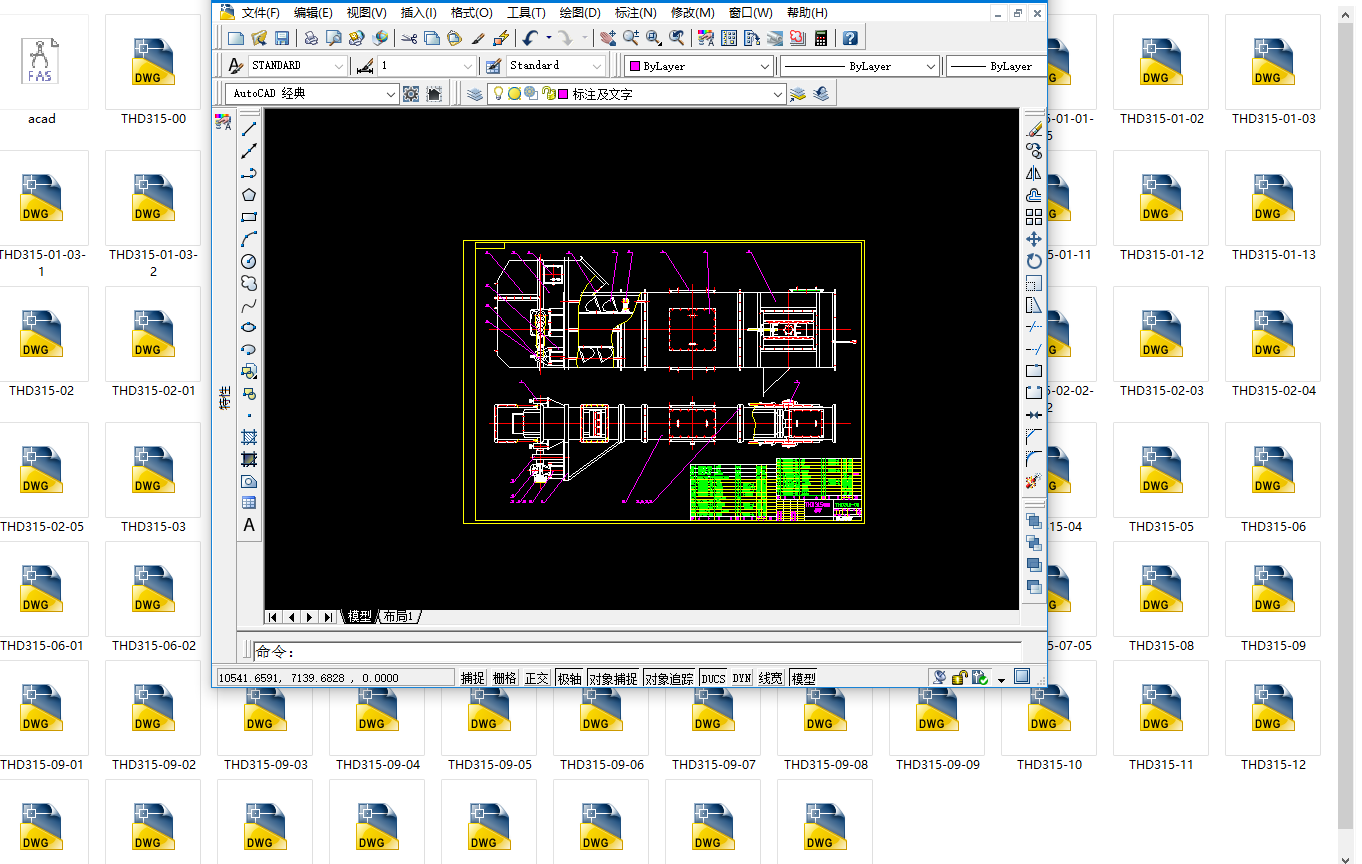Click the Undo arrow icon
1362x864 pixels.
coord(530,38)
